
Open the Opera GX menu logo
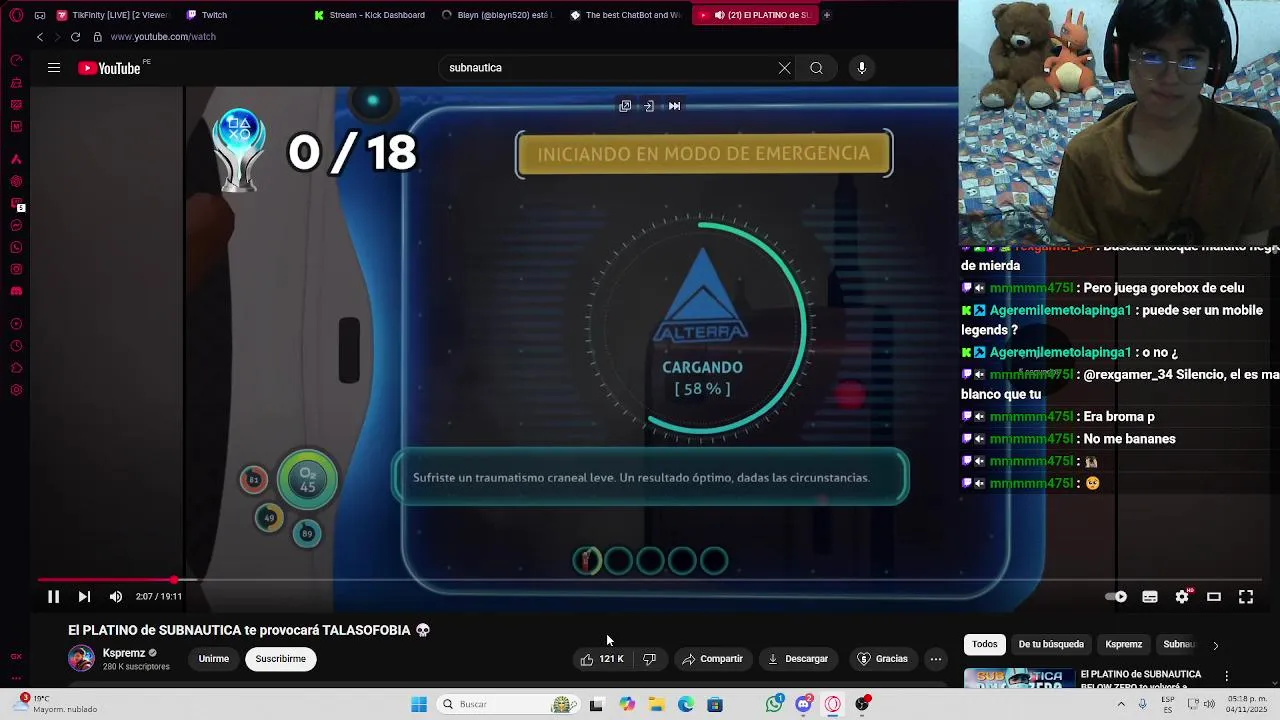coord(16,15)
